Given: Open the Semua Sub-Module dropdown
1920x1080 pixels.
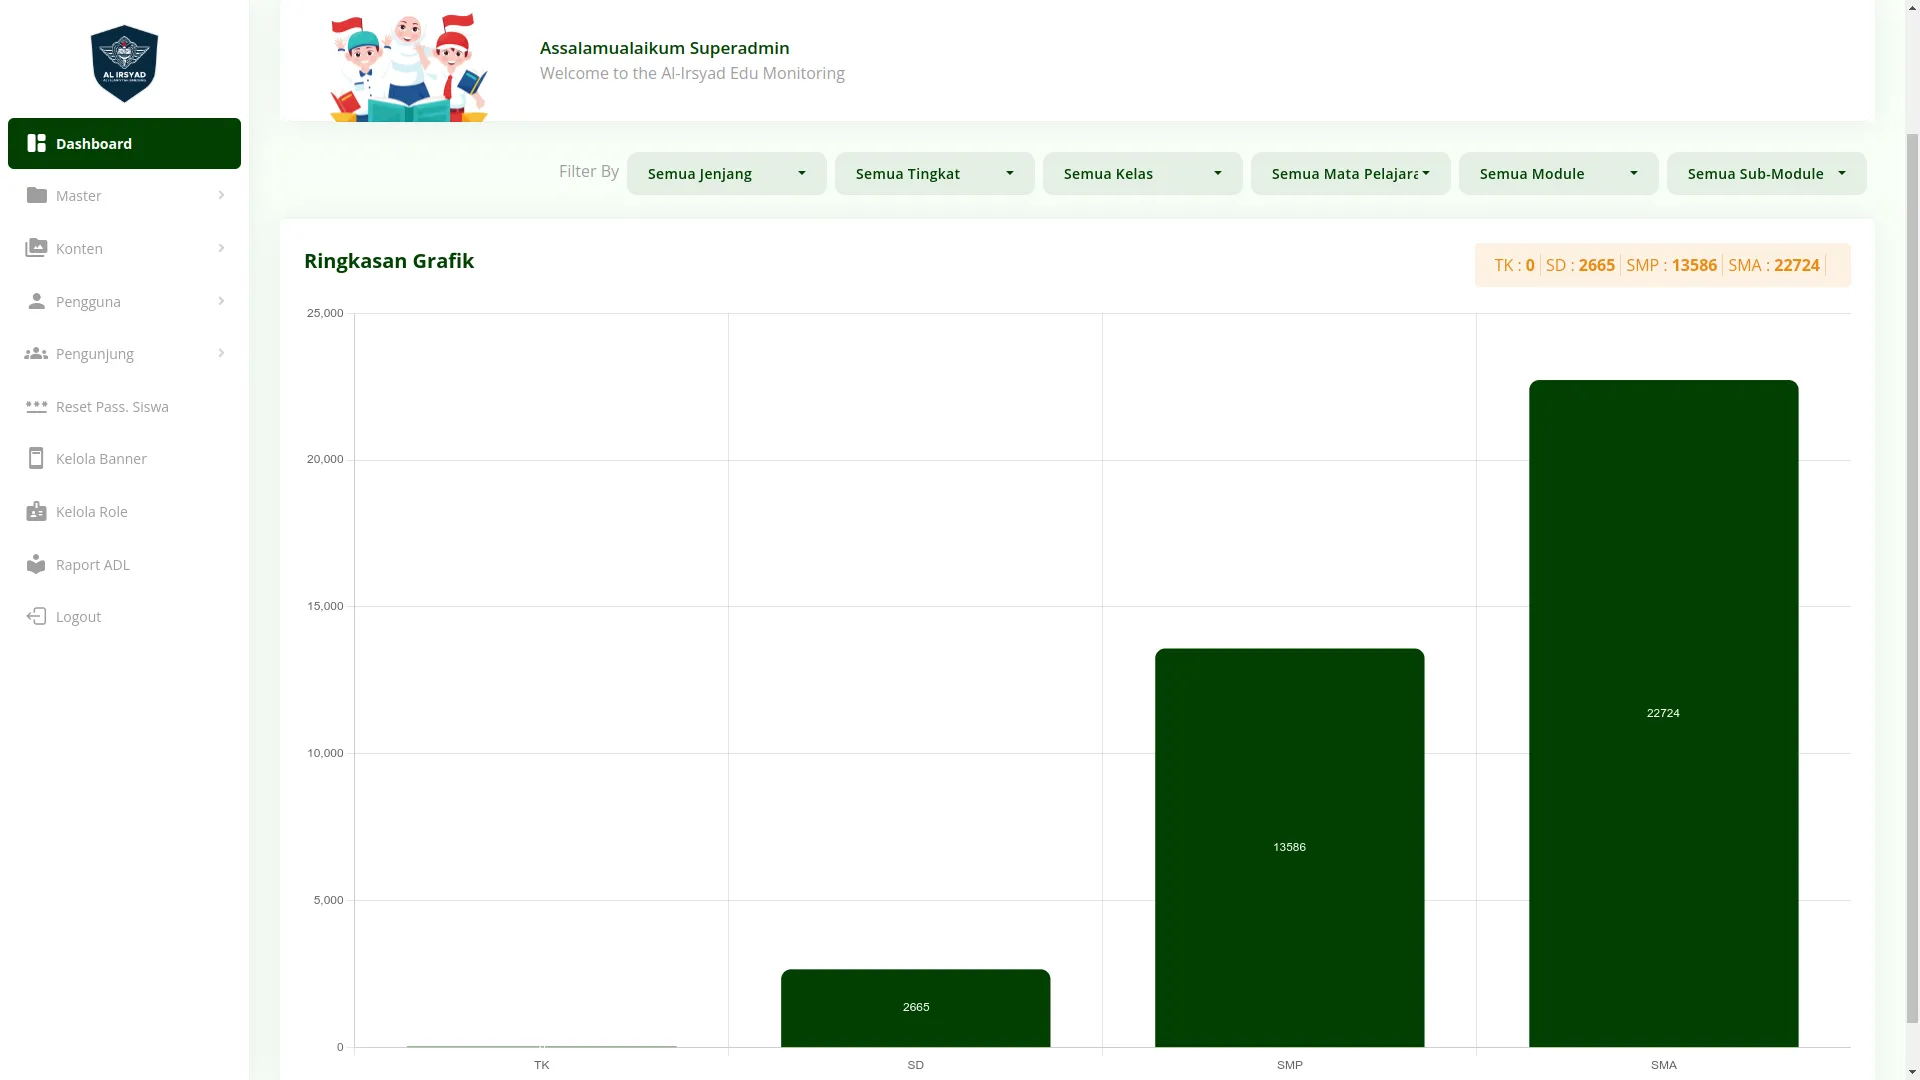Looking at the screenshot, I should point(1766,173).
